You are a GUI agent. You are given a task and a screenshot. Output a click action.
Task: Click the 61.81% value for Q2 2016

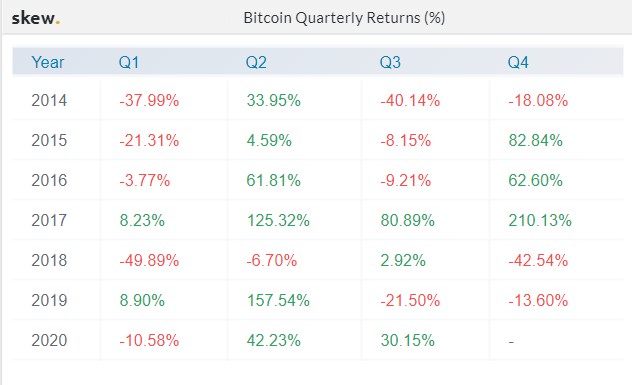click(x=273, y=180)
